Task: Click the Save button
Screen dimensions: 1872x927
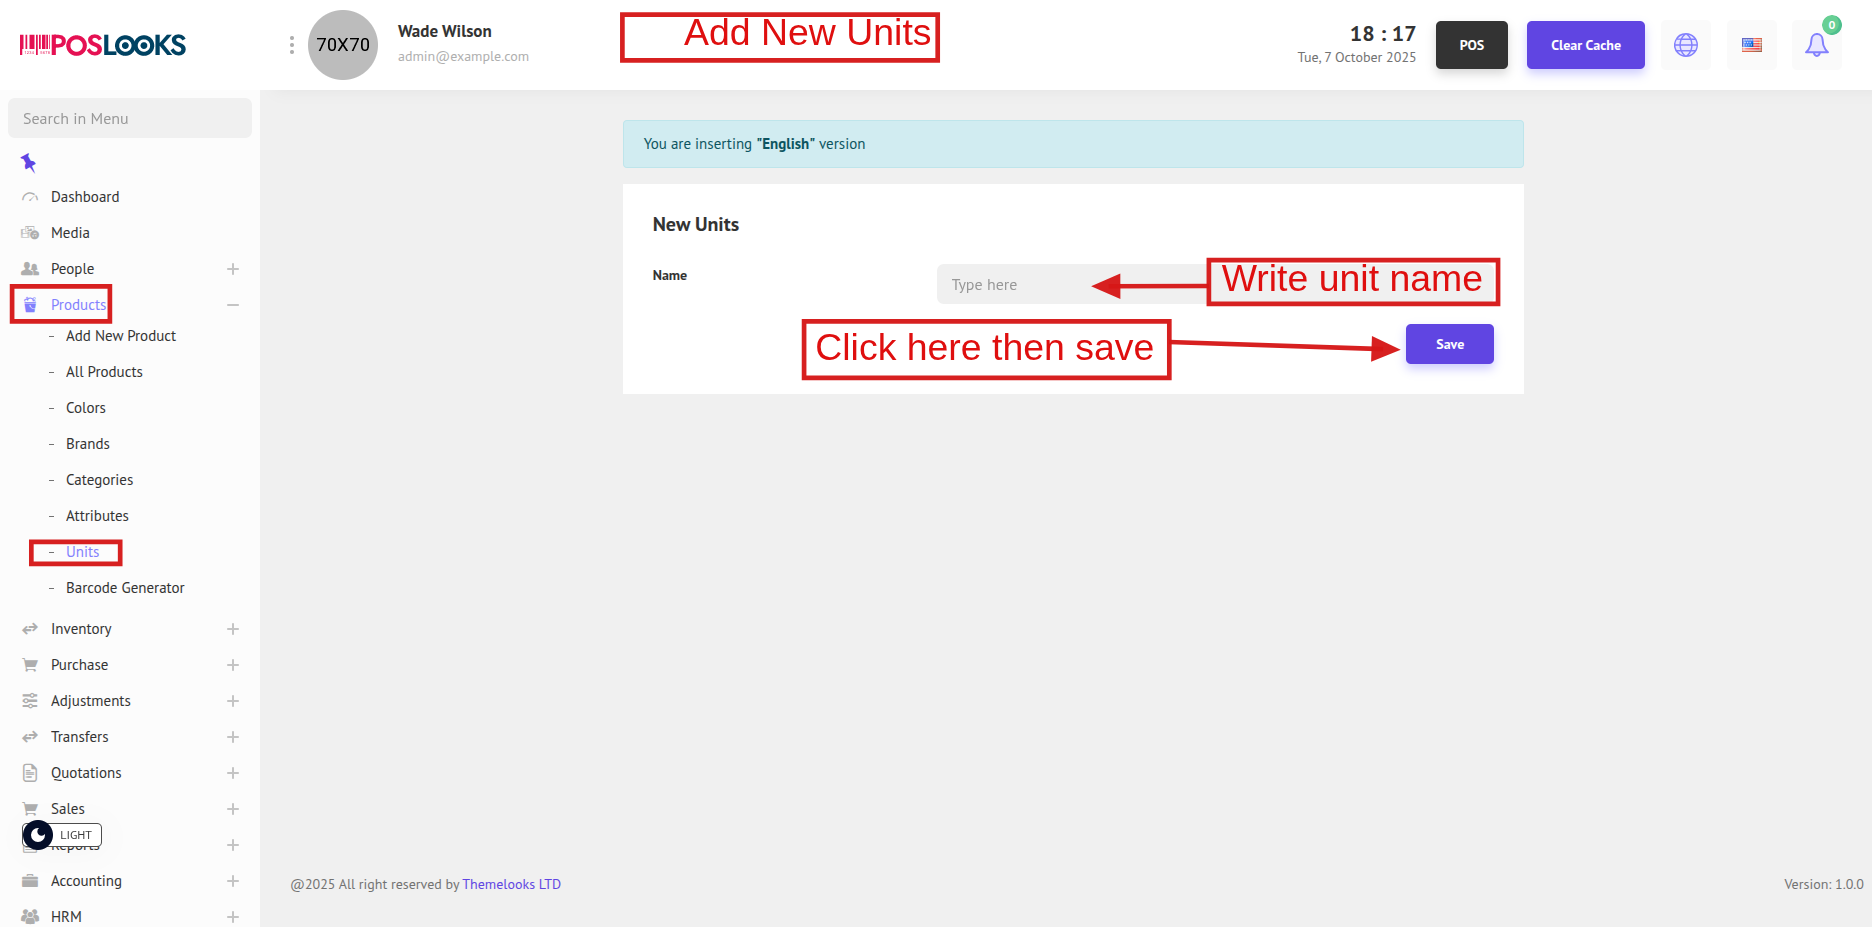Action: pyautogui.click(x=1449, y=344)
